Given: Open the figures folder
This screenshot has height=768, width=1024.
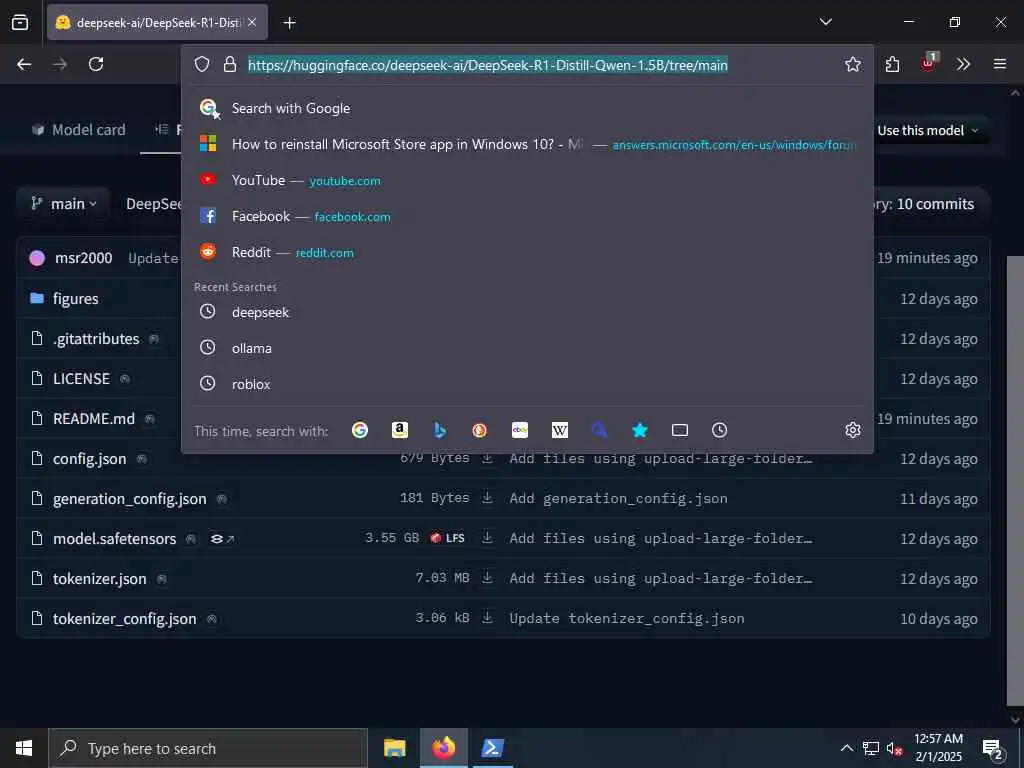Looking at the screenshot, I should pyautogui.click(x=76, y=299).
